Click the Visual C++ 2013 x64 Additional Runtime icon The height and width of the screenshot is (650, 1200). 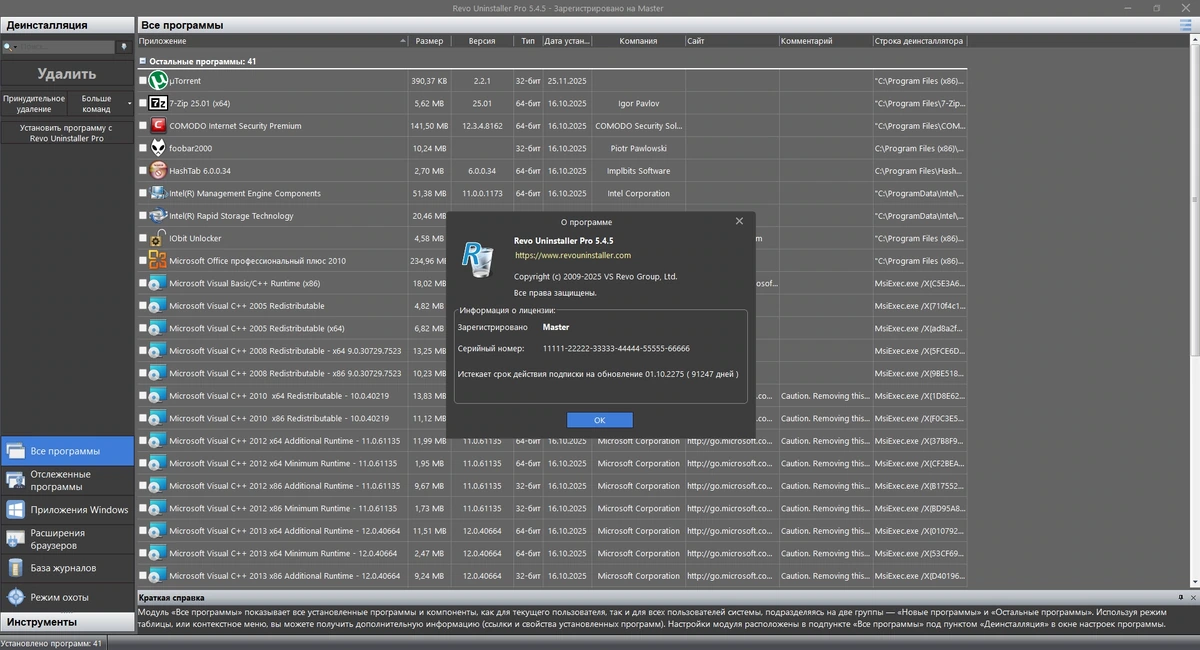coord(157,531)
